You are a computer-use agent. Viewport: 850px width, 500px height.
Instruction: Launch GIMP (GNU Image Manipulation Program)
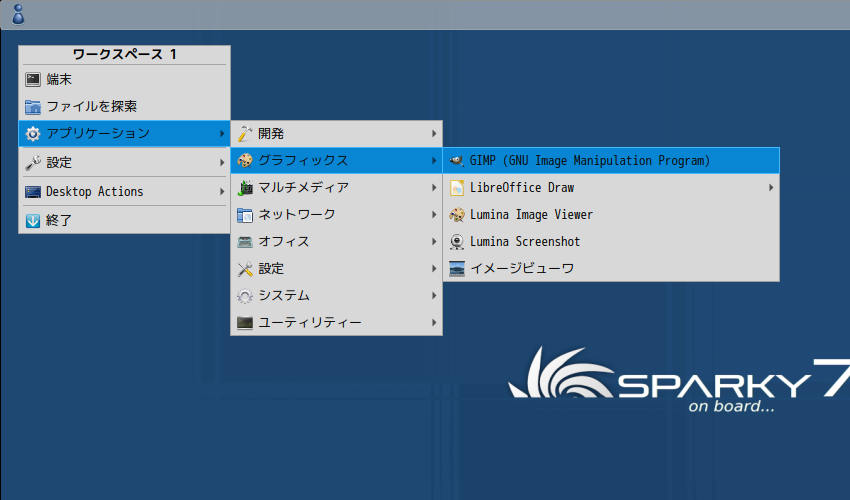click(x=611, y=161)
